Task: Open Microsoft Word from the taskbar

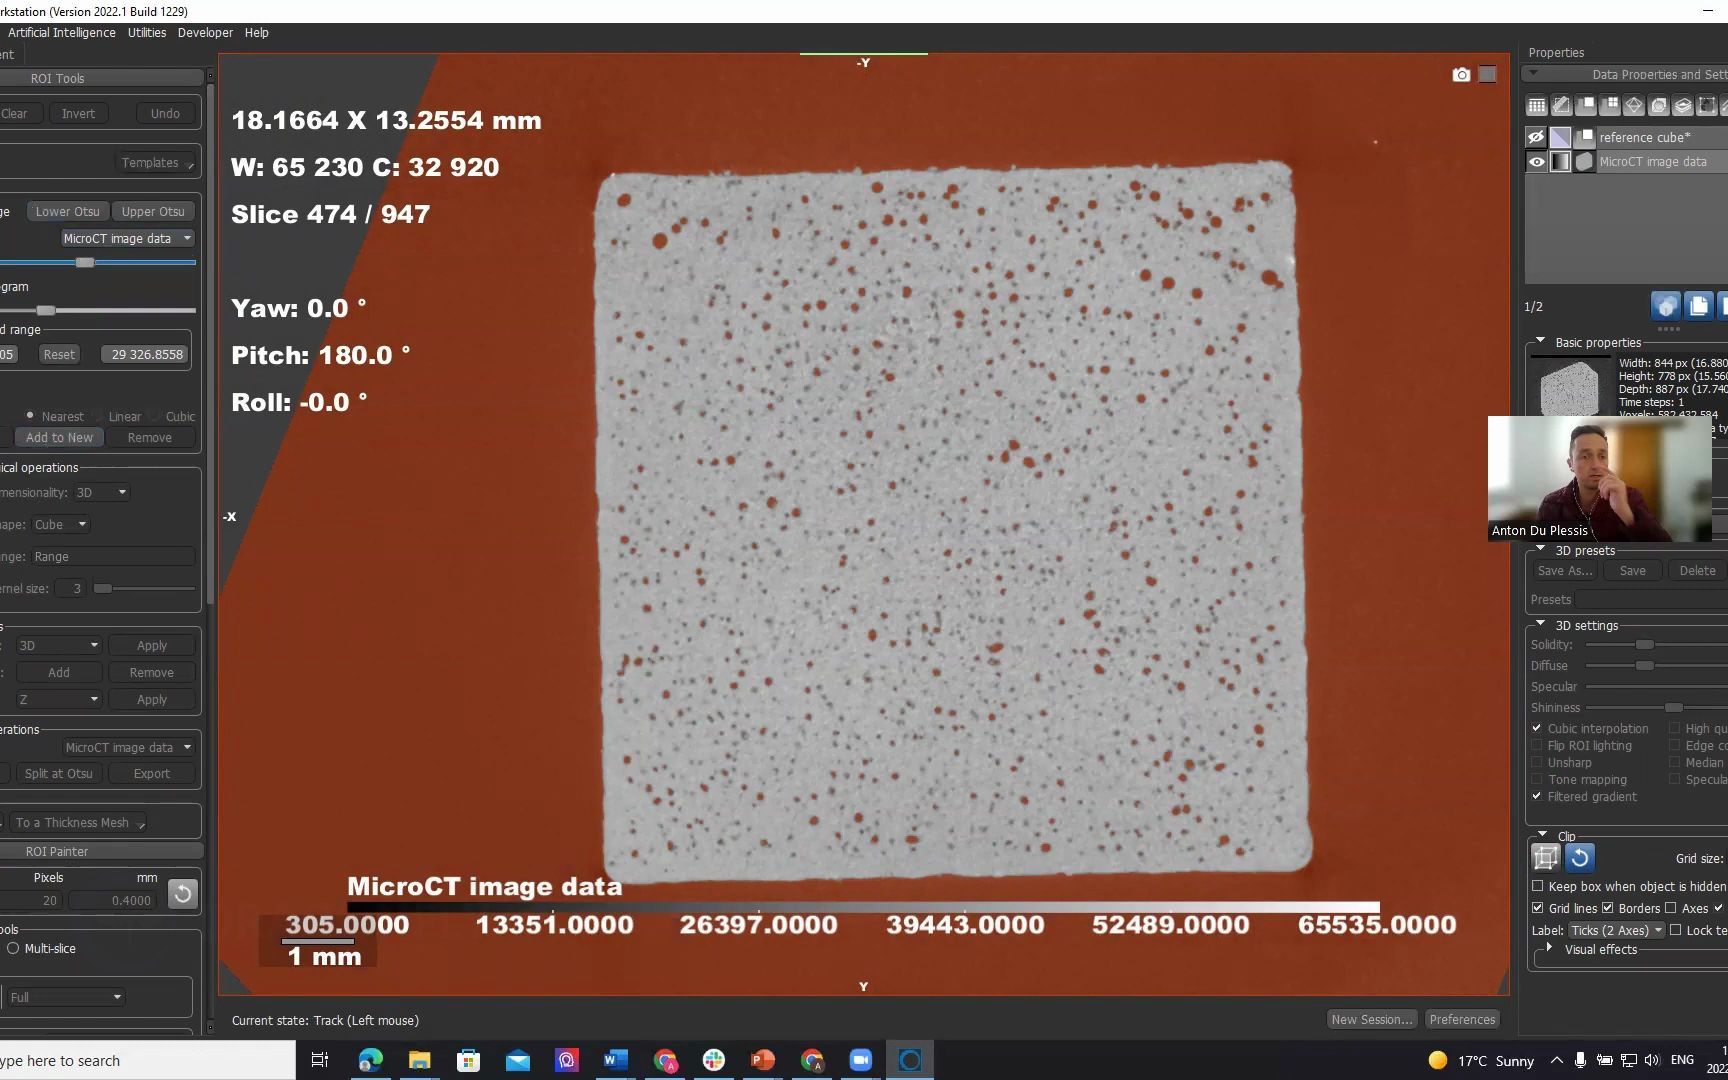Action: click(x=615, y=1060)
